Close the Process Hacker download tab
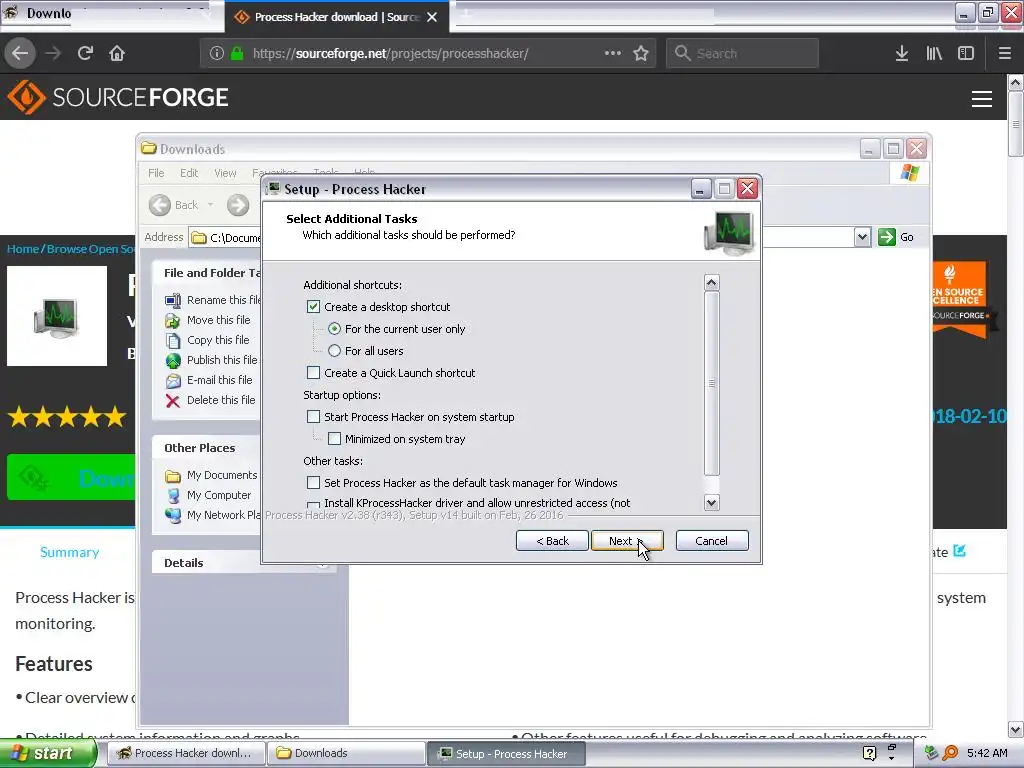 click(x=432, y=17)
